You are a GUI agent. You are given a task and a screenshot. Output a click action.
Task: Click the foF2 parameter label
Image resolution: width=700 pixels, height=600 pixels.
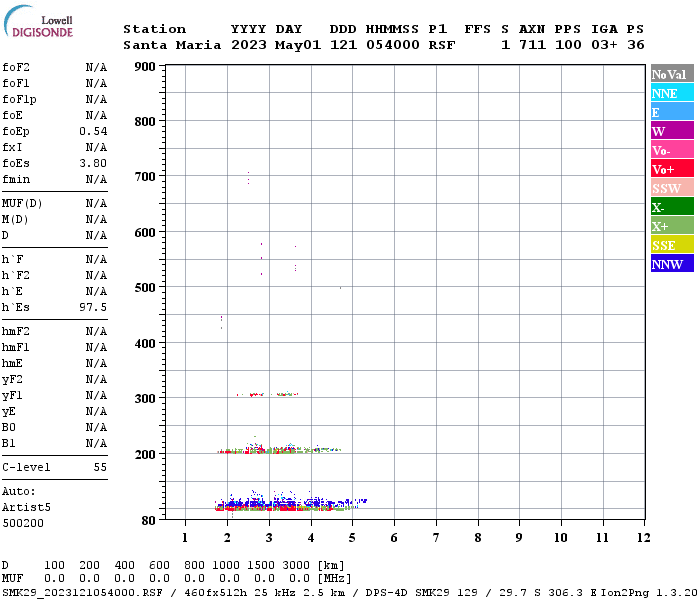pyautogui.click(x=16, y=67)
